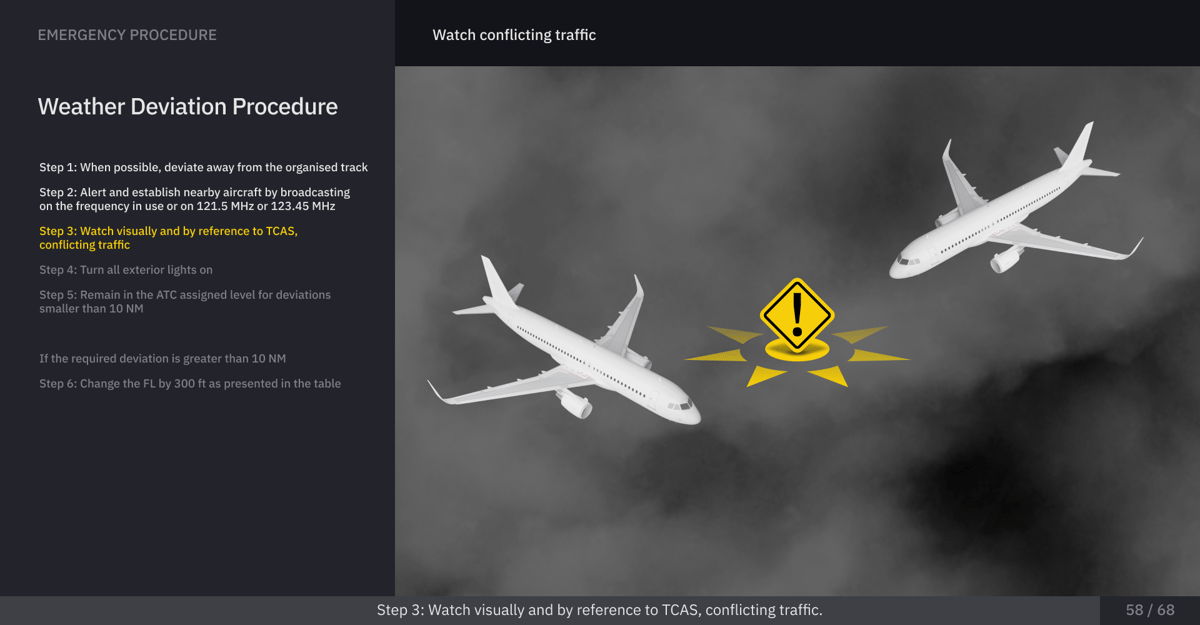Click the bottom caption bar Step 3 text

[x=599, y=610]
